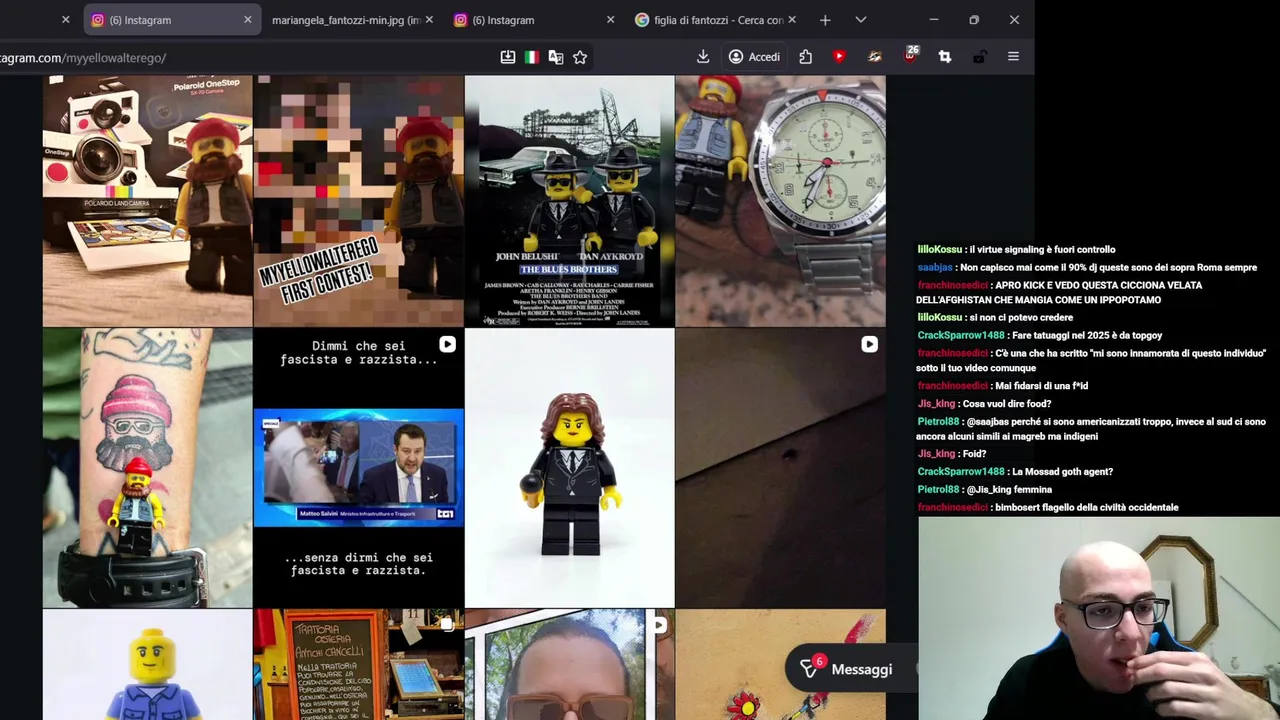Click the 'si non ci potevo credere' chat message

1020,318
